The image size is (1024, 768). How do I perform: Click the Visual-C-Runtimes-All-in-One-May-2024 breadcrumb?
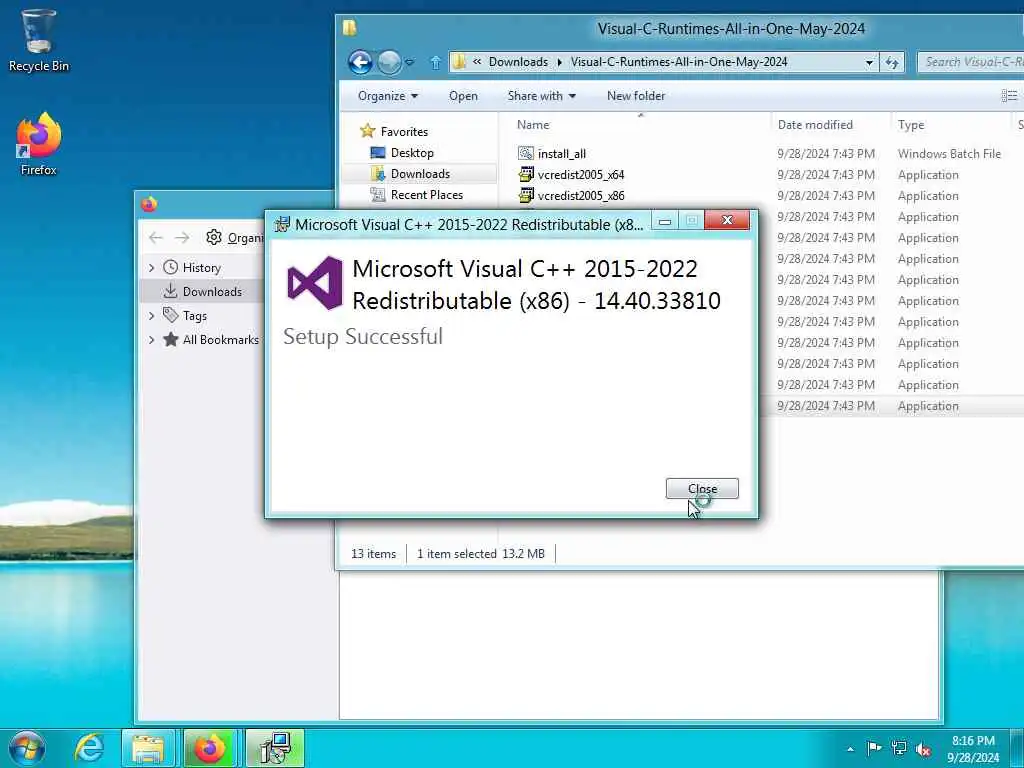tap(679, 62)
